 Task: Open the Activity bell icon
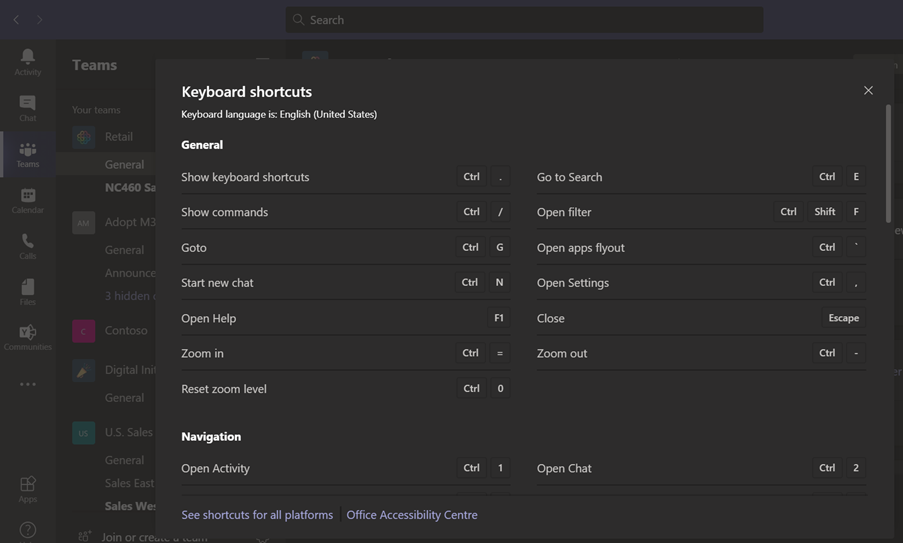[28, 56]
